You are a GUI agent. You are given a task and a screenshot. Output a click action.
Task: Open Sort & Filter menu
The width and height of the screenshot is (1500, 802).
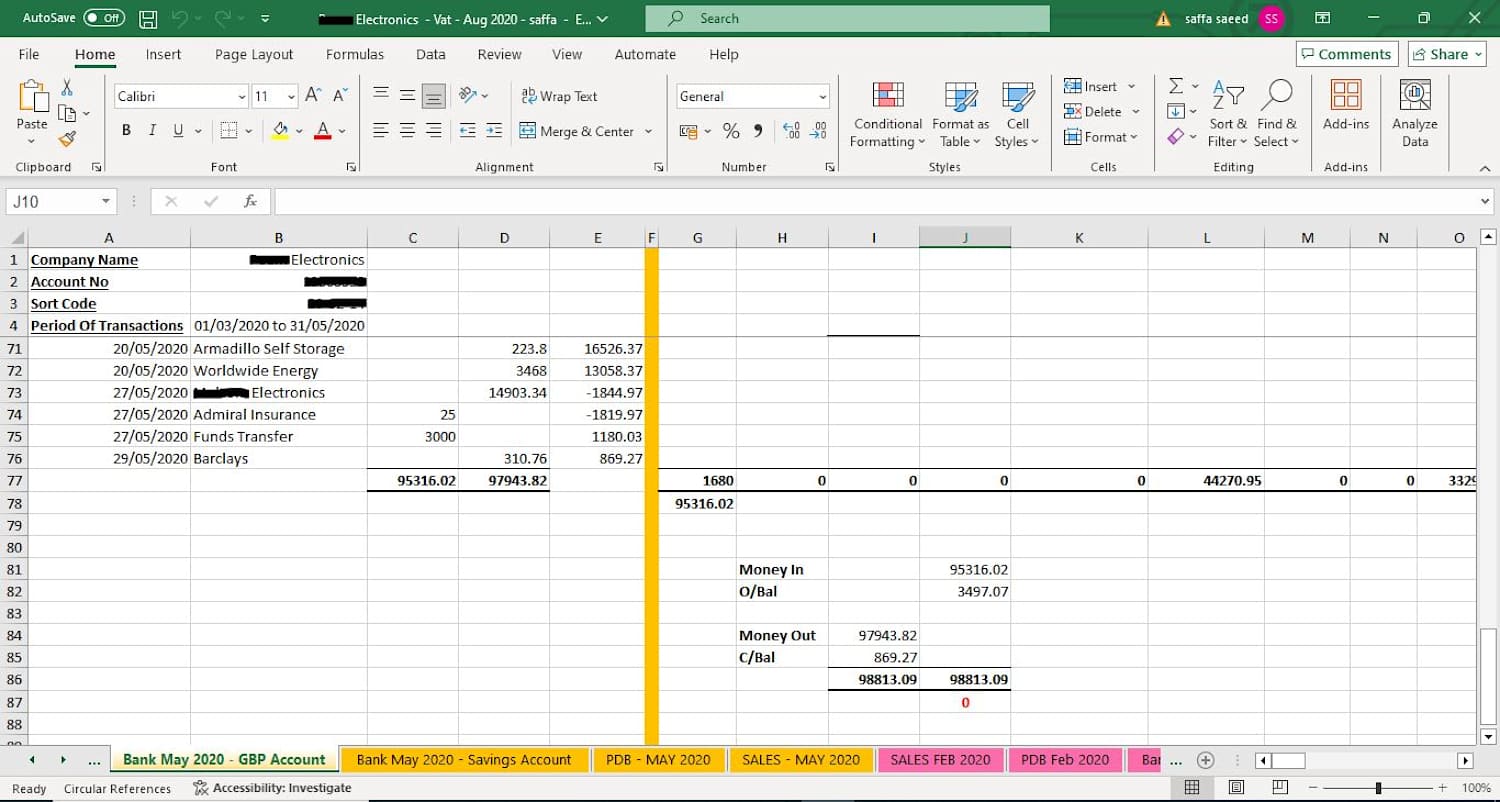[1228, 114]
